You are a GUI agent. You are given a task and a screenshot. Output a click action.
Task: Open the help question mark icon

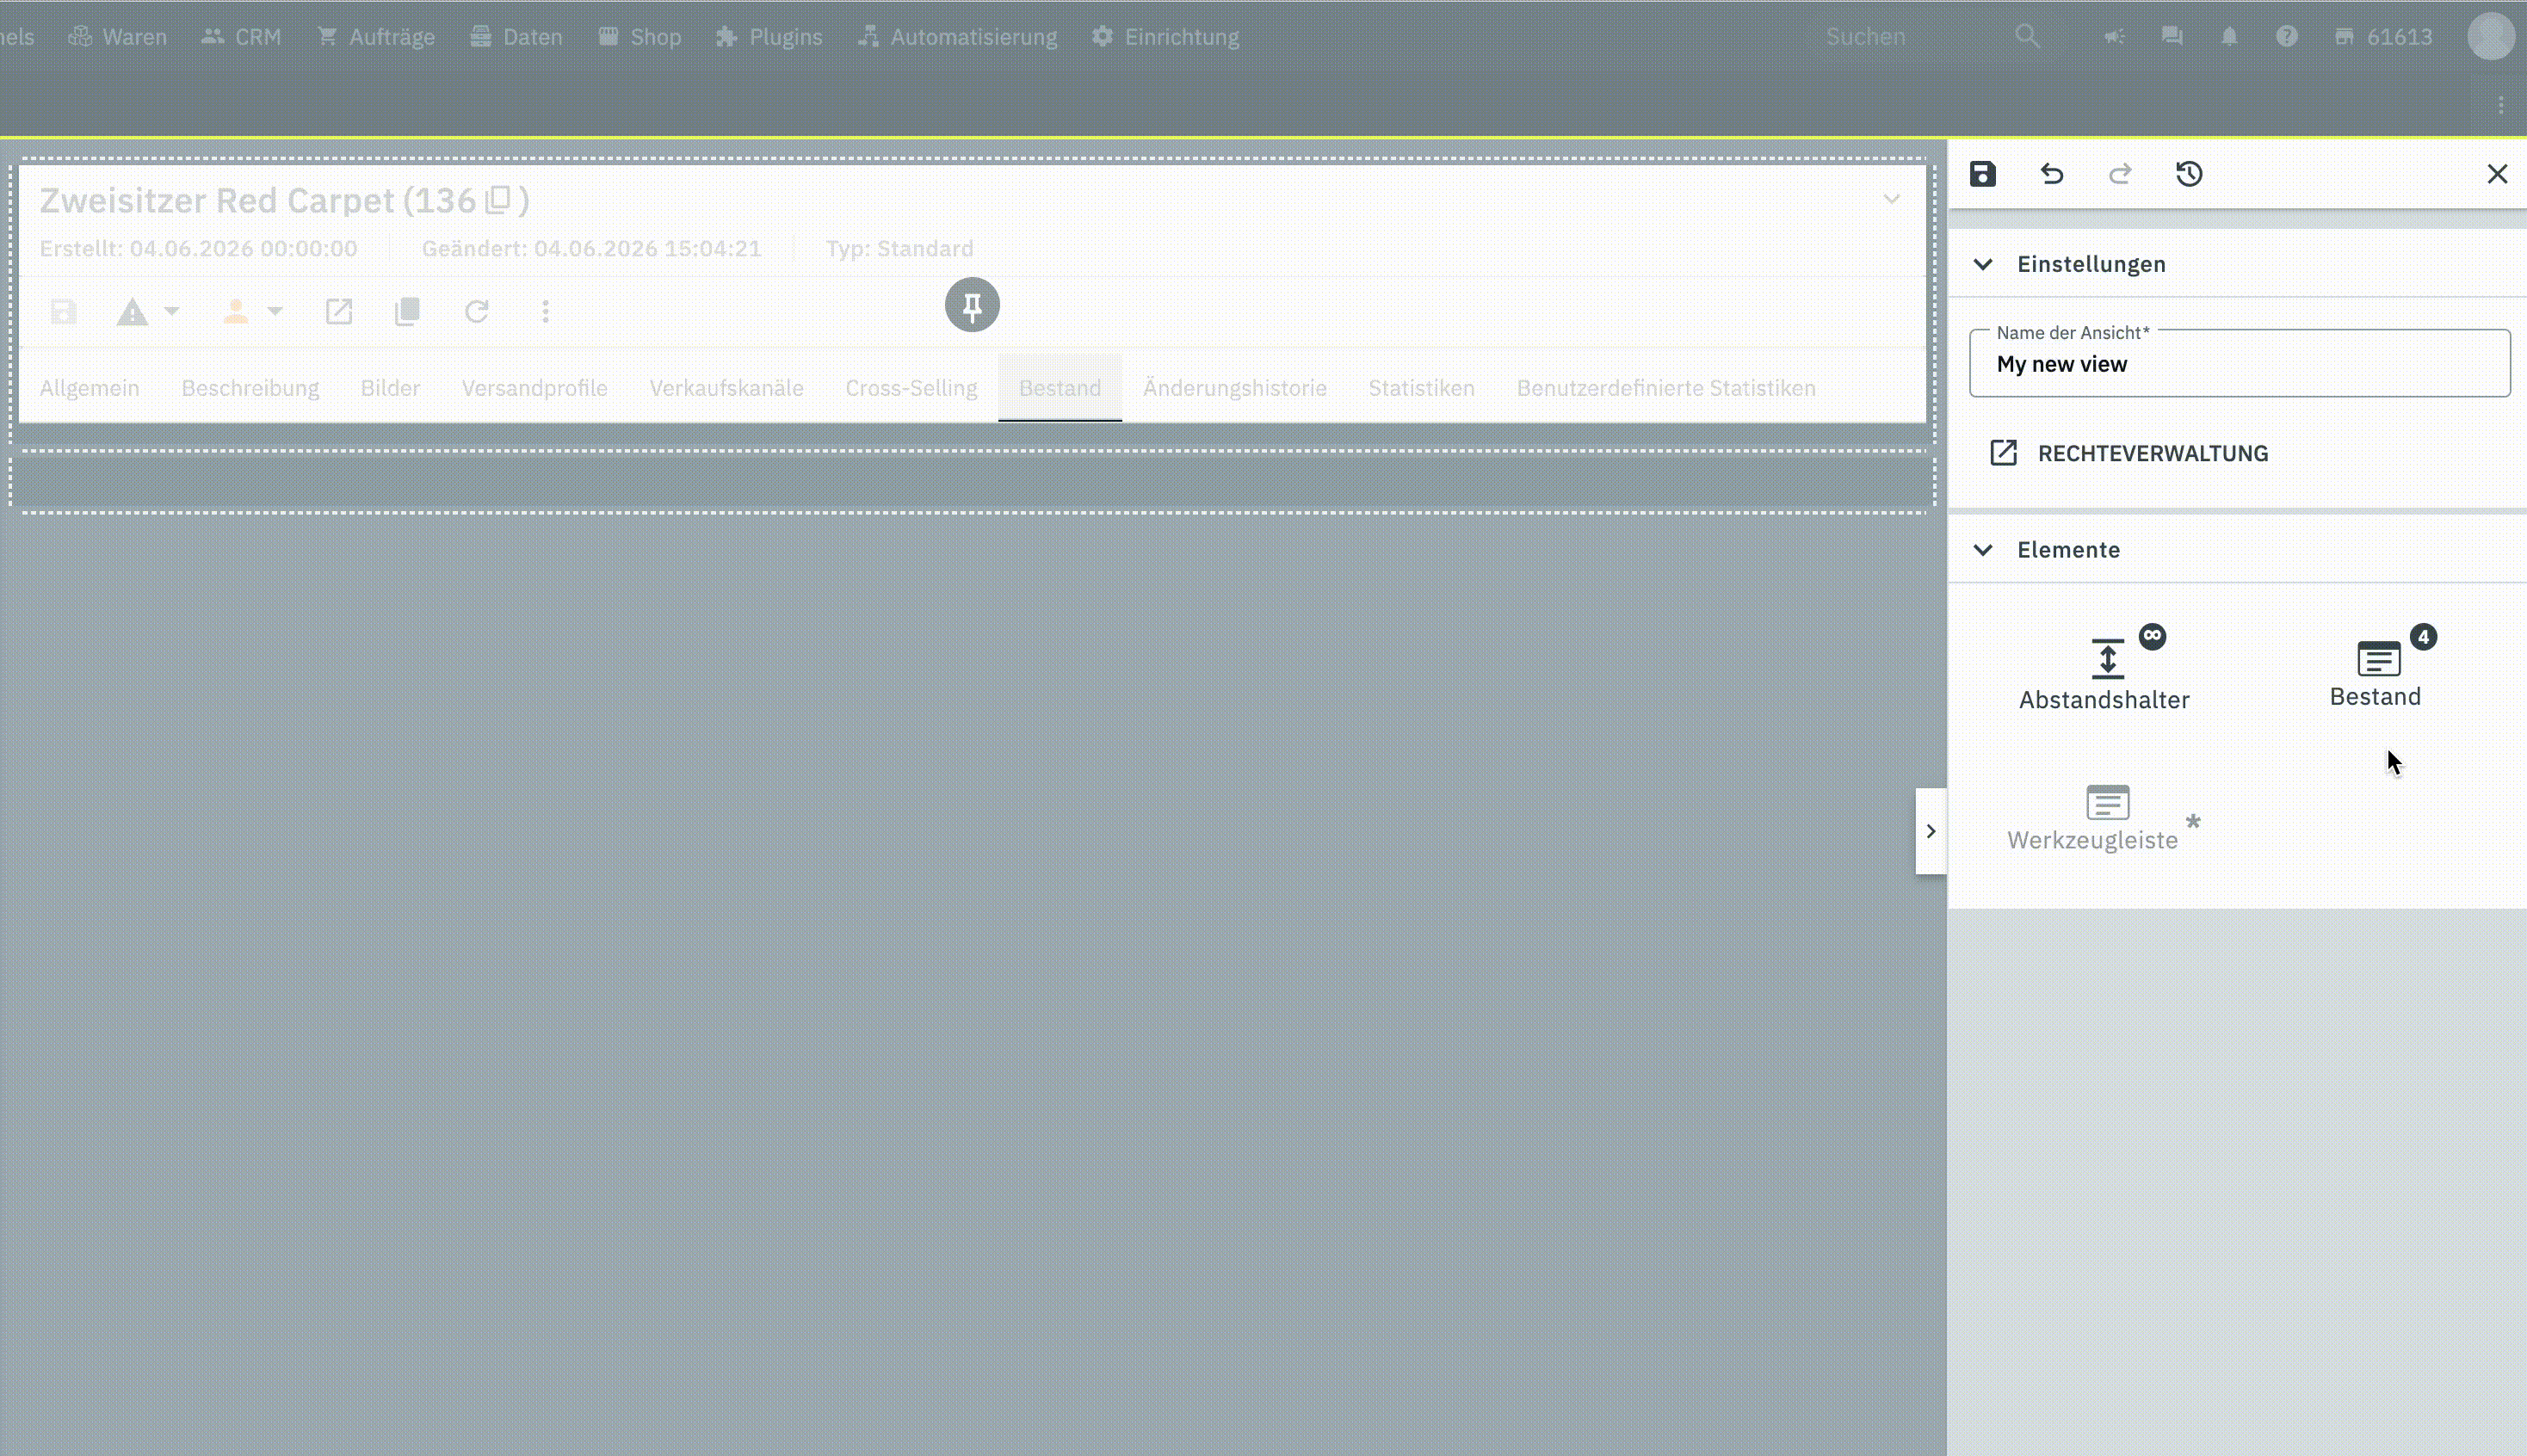pyautogui.click(x=2286, y=37)
